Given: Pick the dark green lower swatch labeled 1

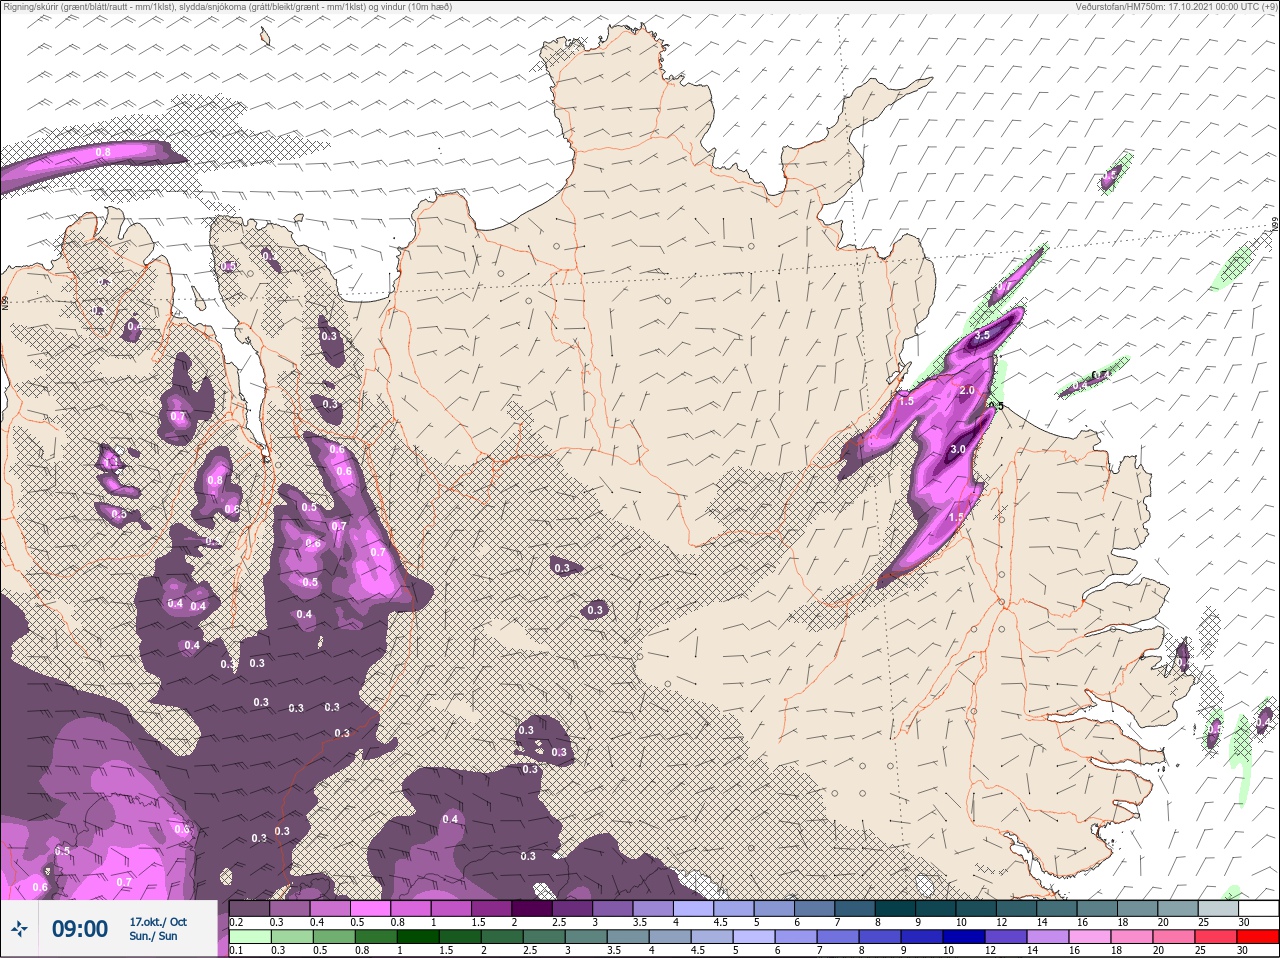Looking at the screenshot, I should (x=416, y=937).
